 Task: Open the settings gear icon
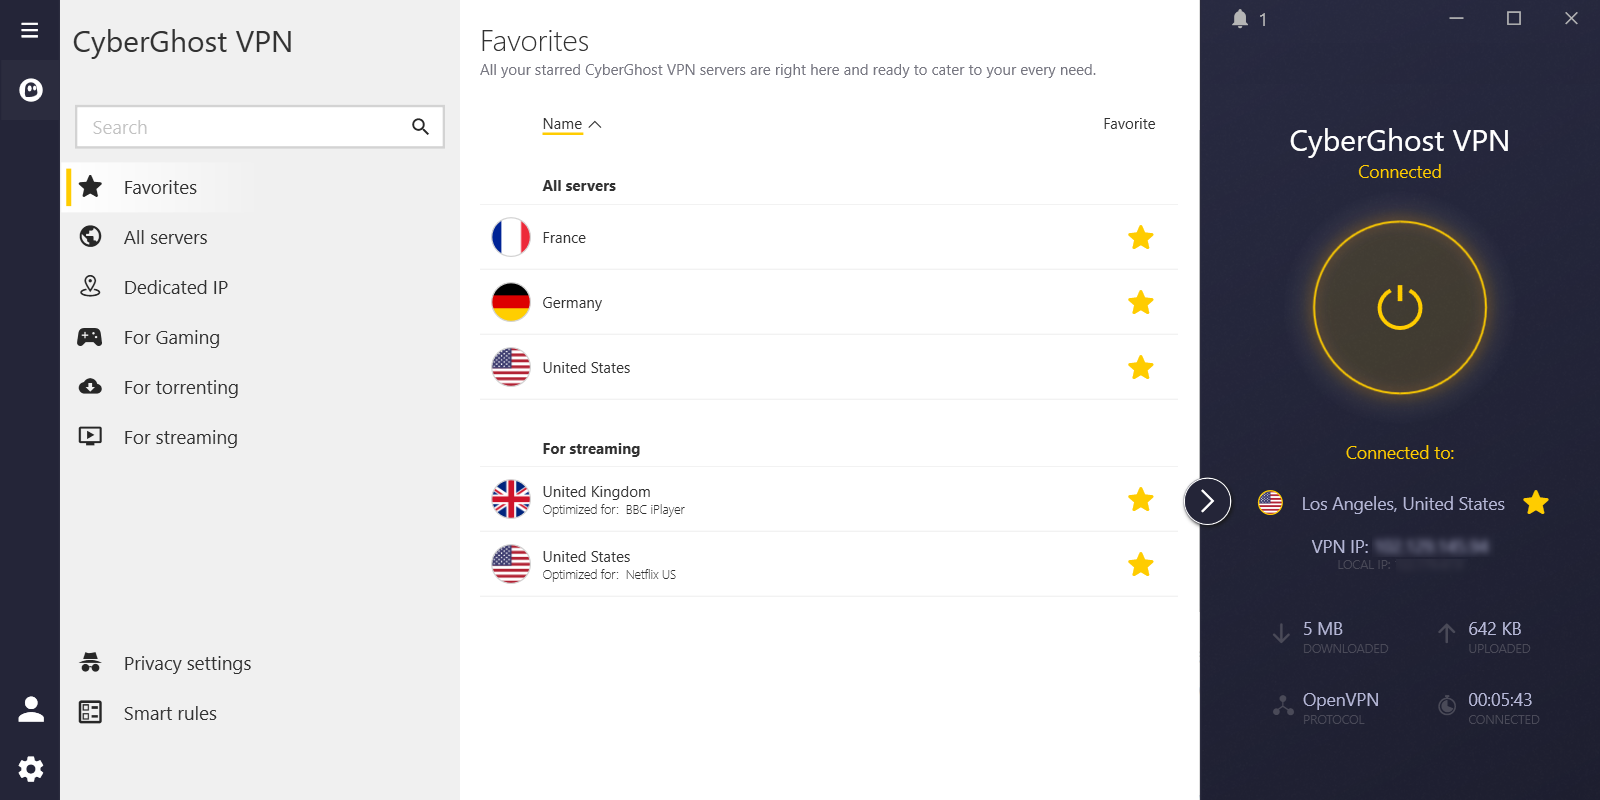point(31,769)
